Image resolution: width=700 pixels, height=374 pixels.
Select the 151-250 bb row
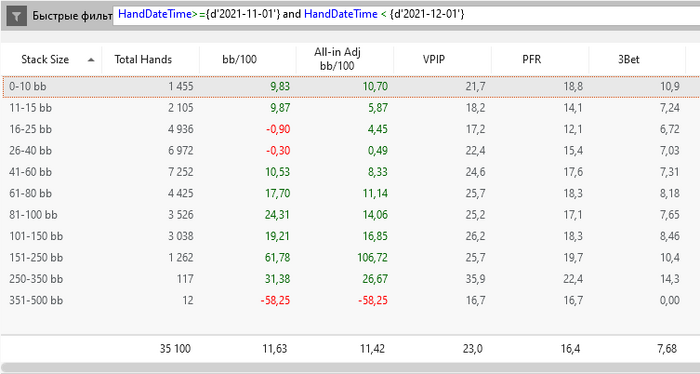coord(350,258)
